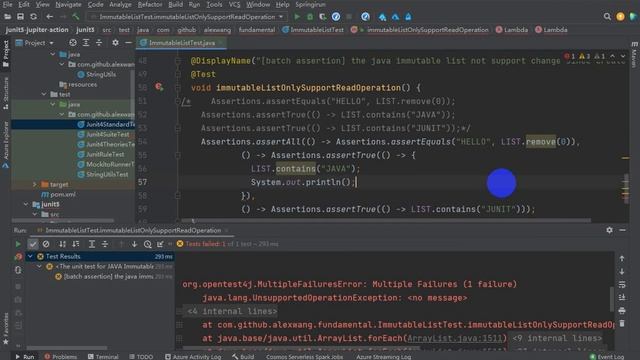The height and width of the screenshot is (360, 640).
Task: Click the Back navigation arrow
Action: (x=49, y=17)
